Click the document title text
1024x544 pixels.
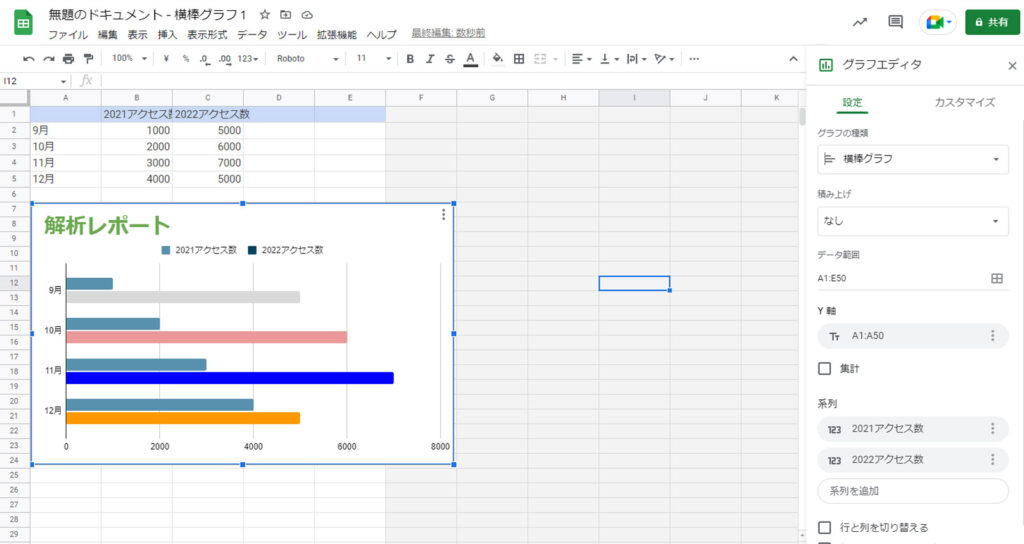(148, 14)
